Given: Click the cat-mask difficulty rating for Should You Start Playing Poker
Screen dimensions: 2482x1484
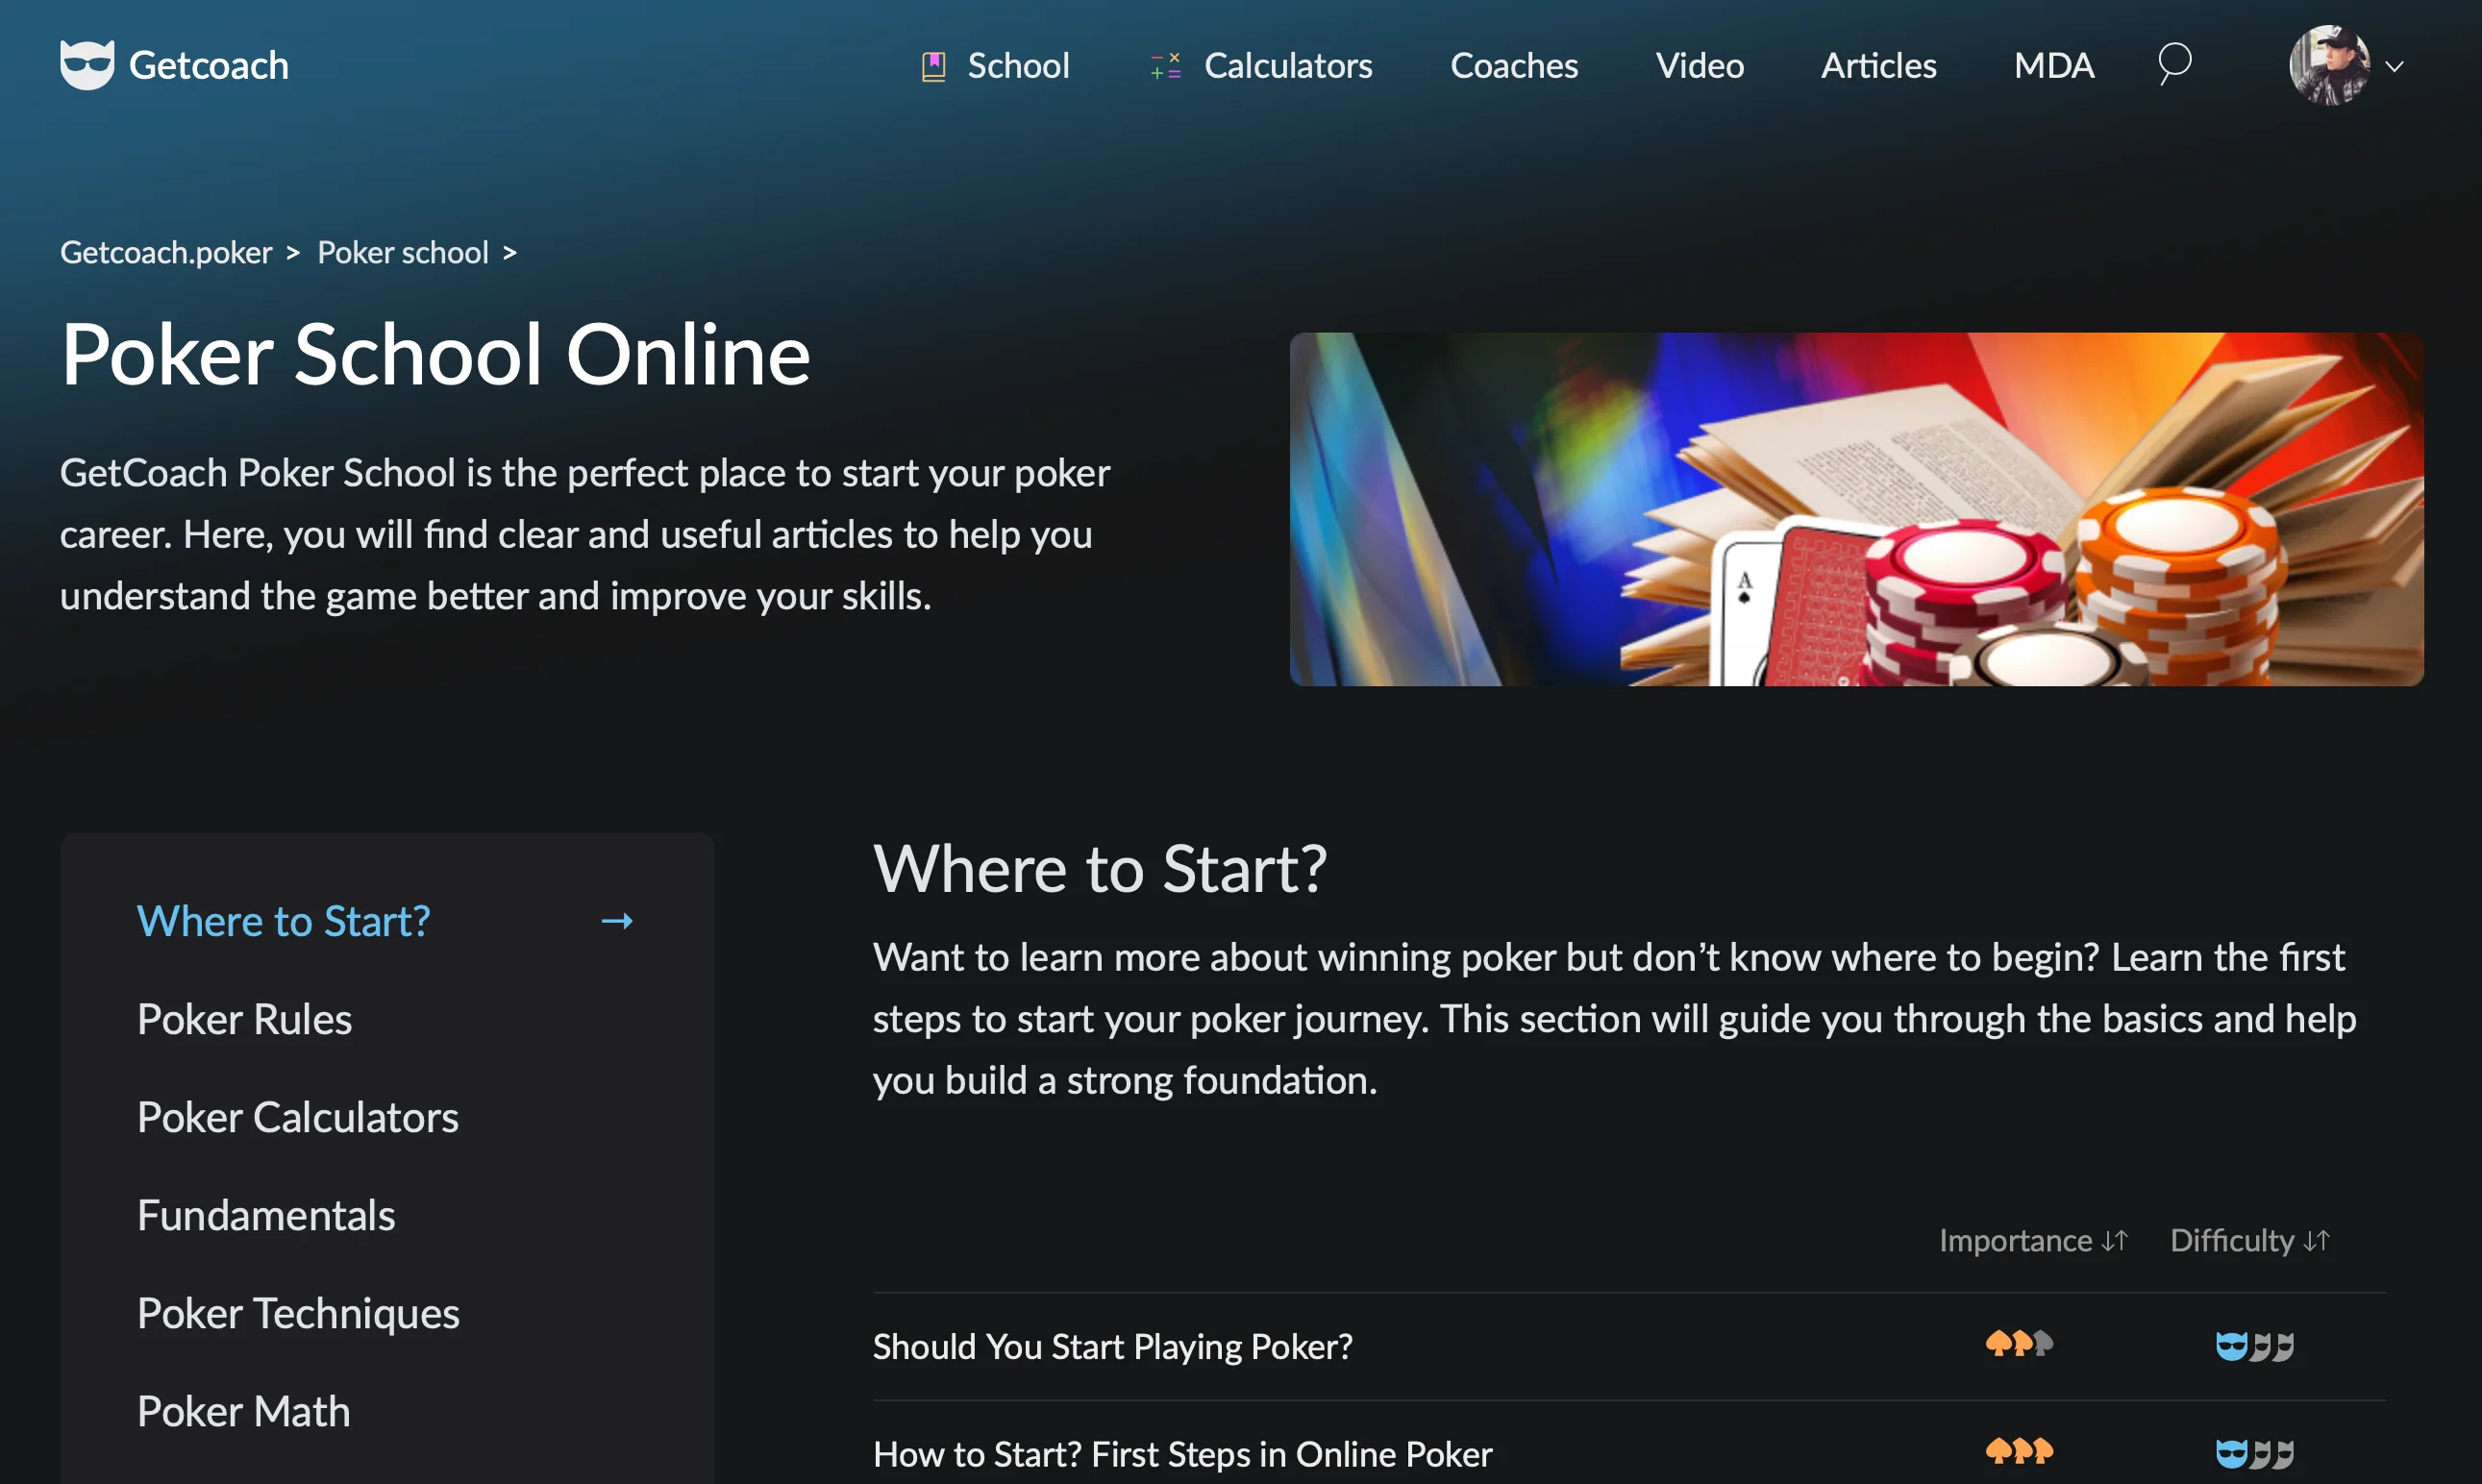Looking at the screenshot, I should click(2254, 1346).
